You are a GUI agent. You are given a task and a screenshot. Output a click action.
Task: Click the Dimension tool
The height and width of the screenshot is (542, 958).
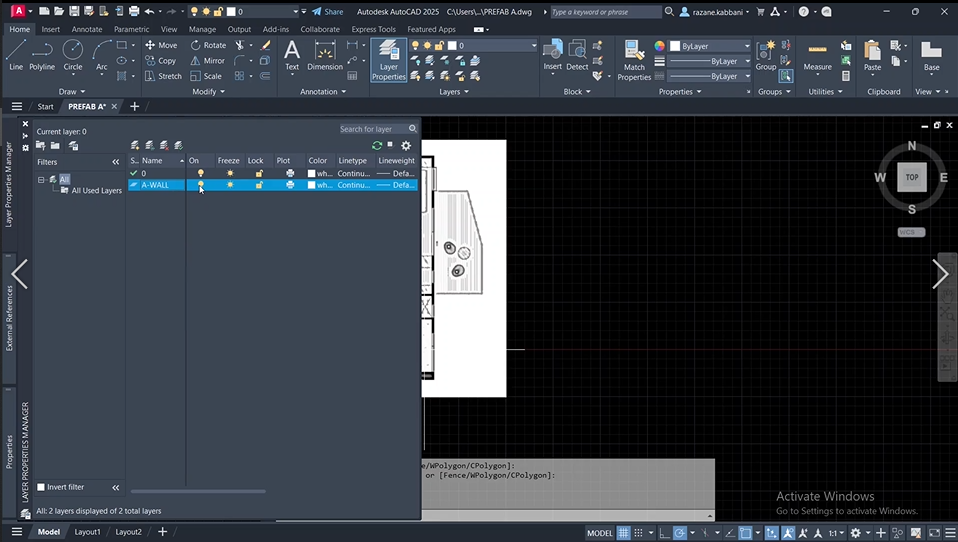point(324,54)
